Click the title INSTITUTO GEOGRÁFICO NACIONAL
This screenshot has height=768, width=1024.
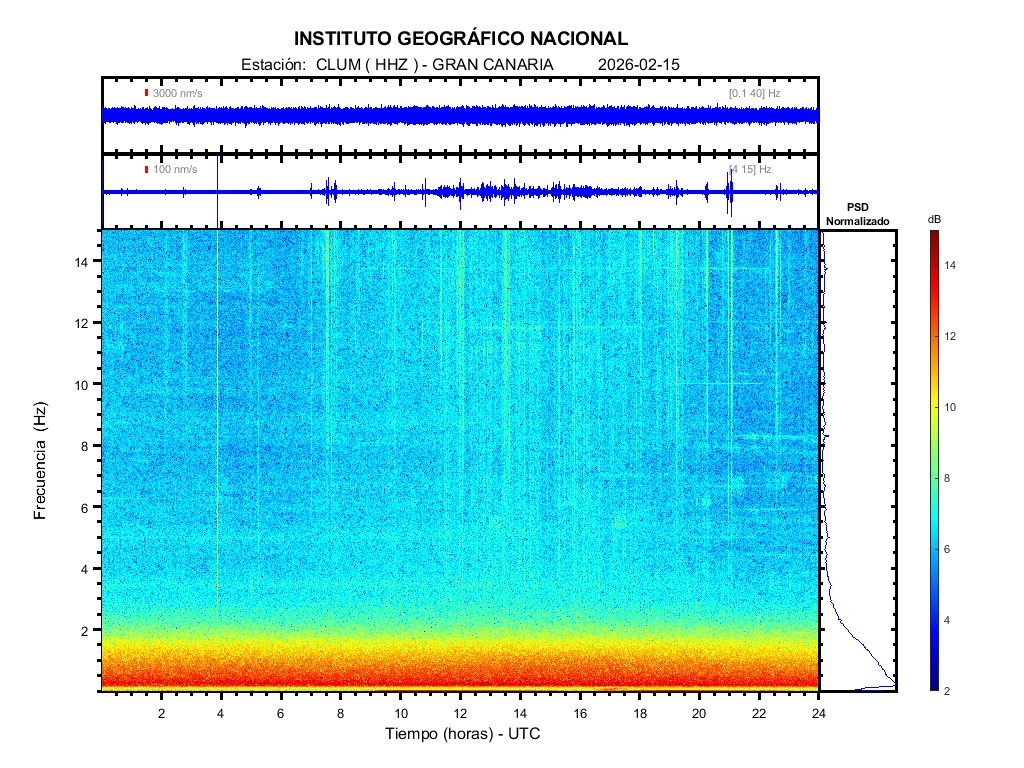pos(461,39)
